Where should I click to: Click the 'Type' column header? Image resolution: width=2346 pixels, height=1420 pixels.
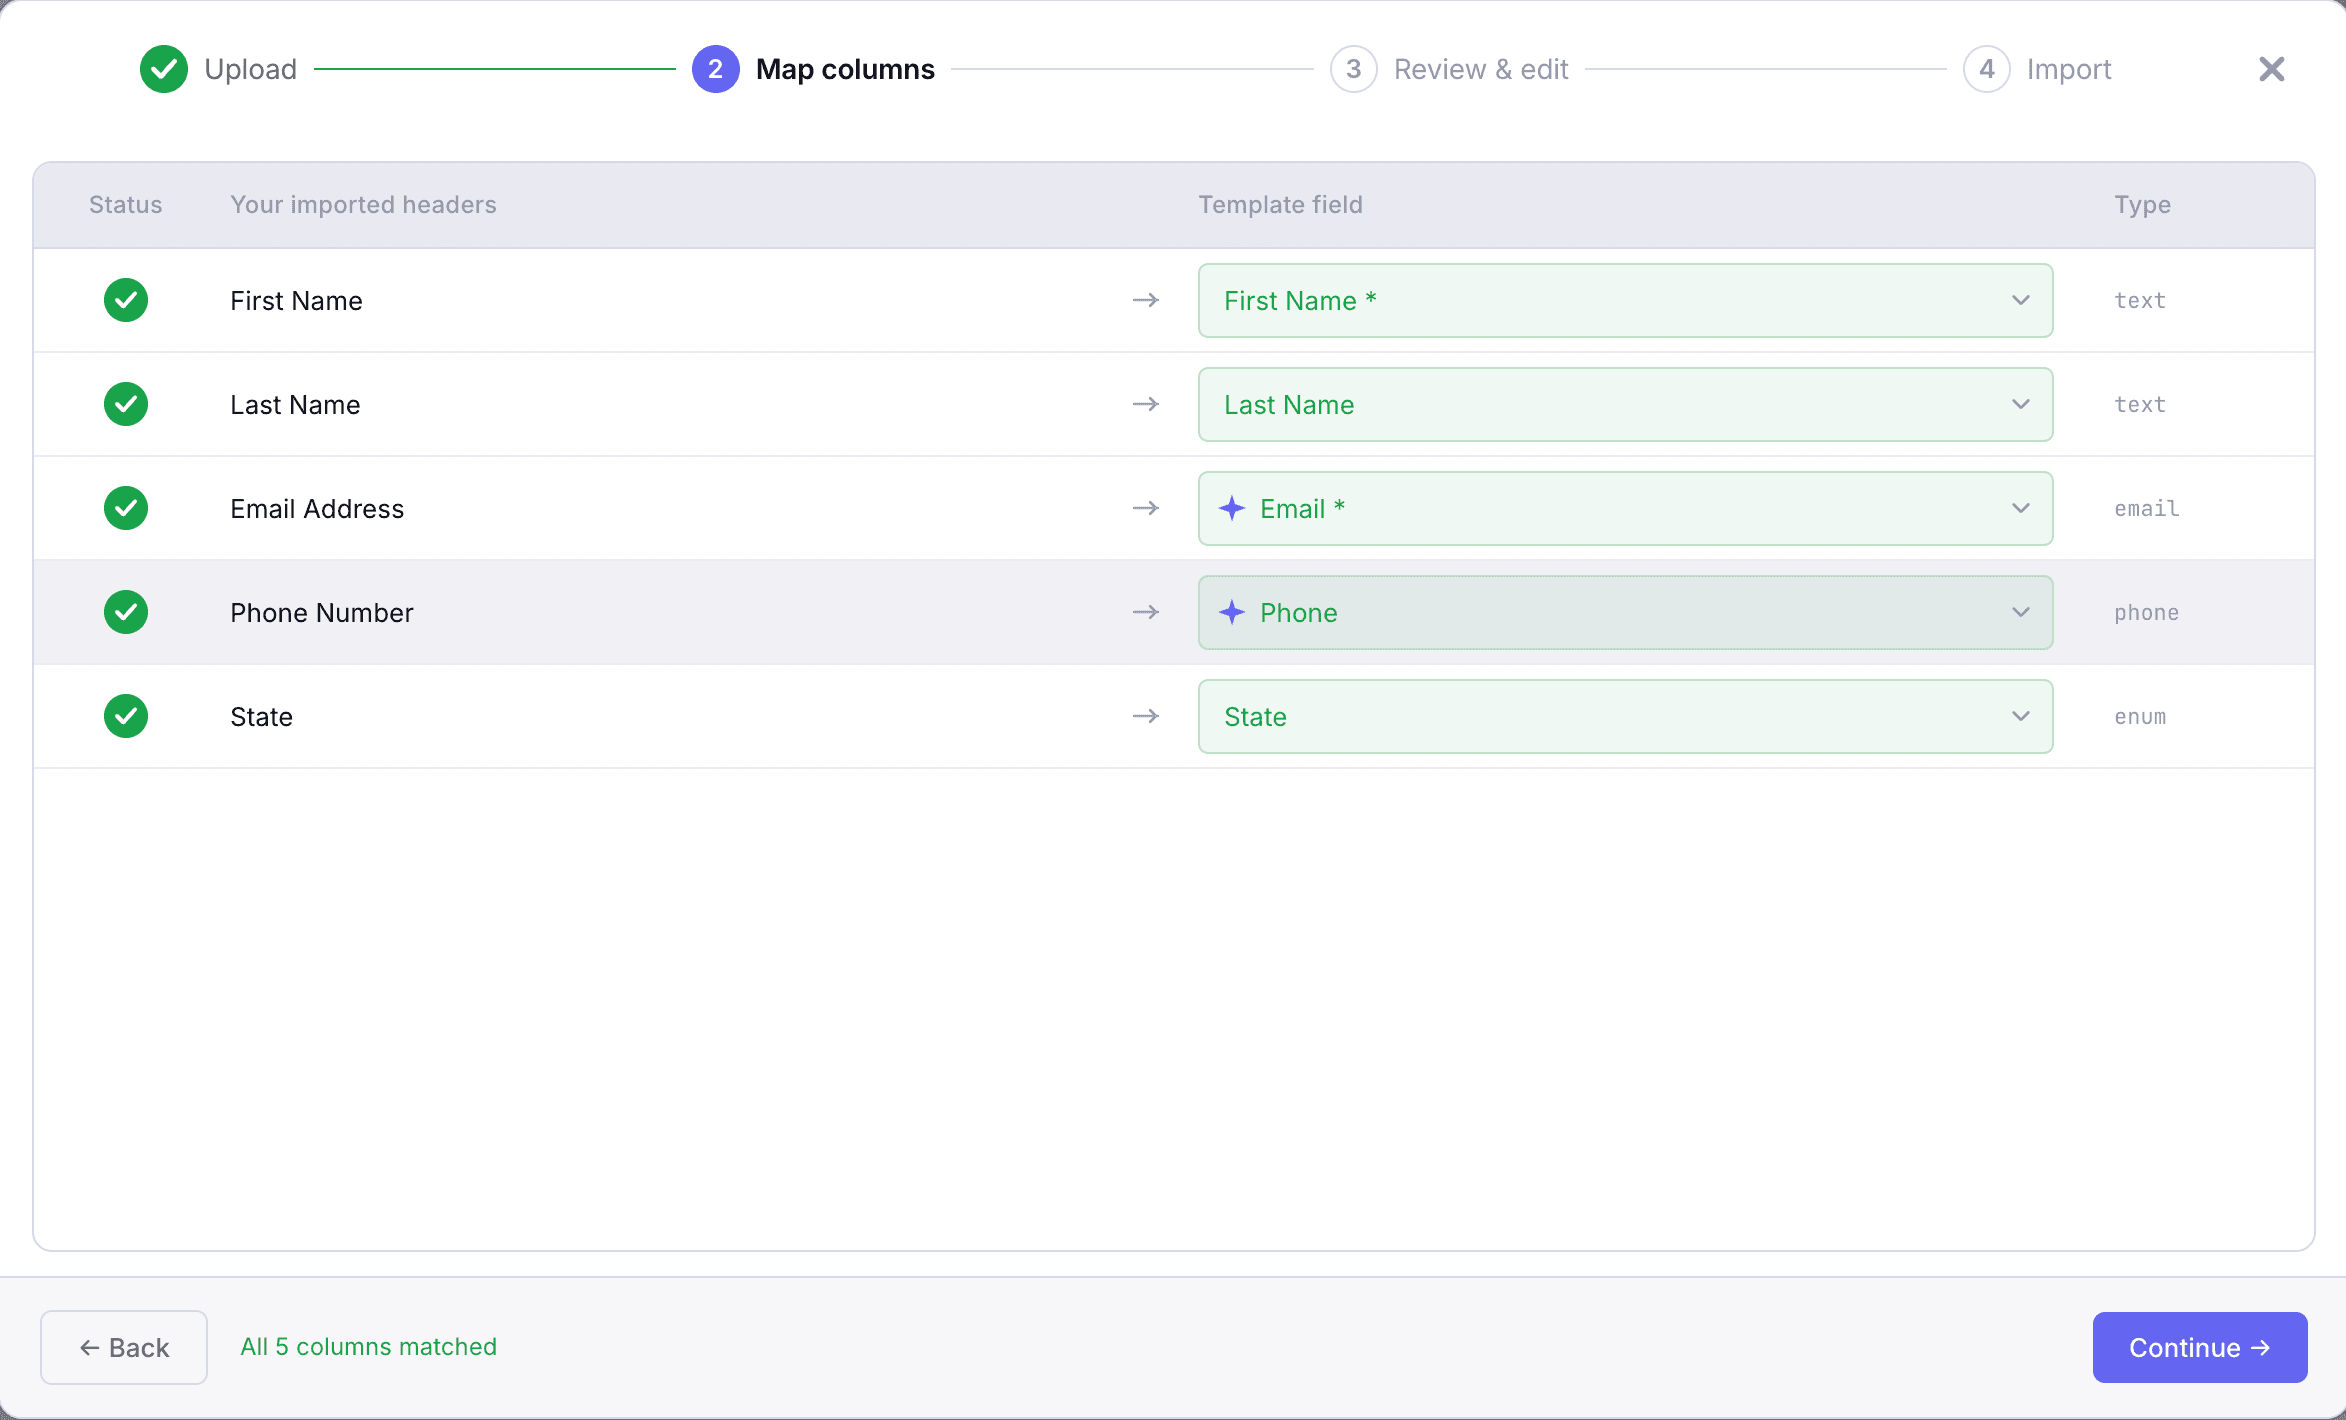click(x=2142, y=204)
